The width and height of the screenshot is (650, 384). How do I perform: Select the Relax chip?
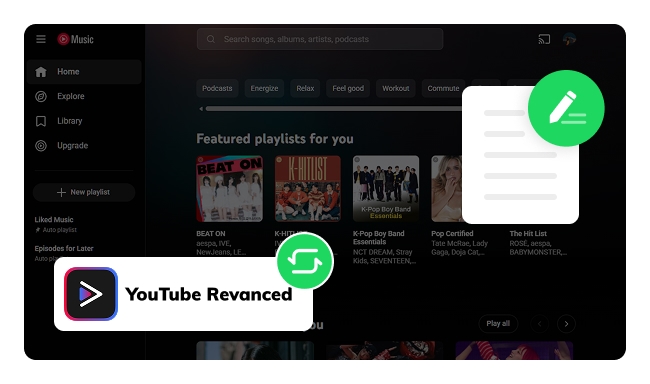305,88
